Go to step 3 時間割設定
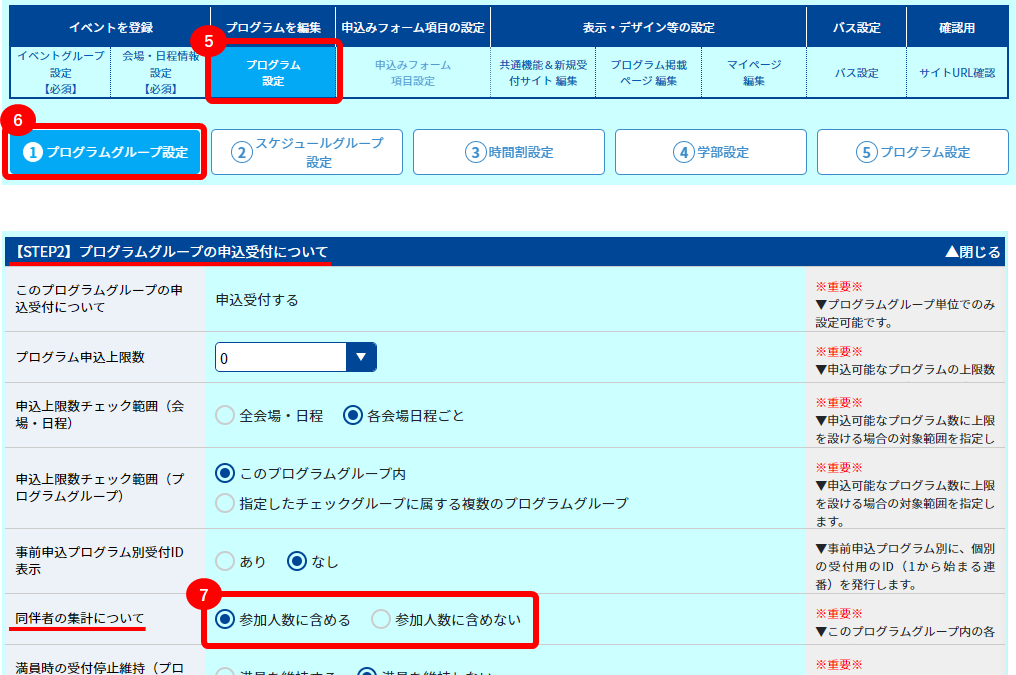The height and width of the screenshot is (675, 1016). click(x=509, y=152)
